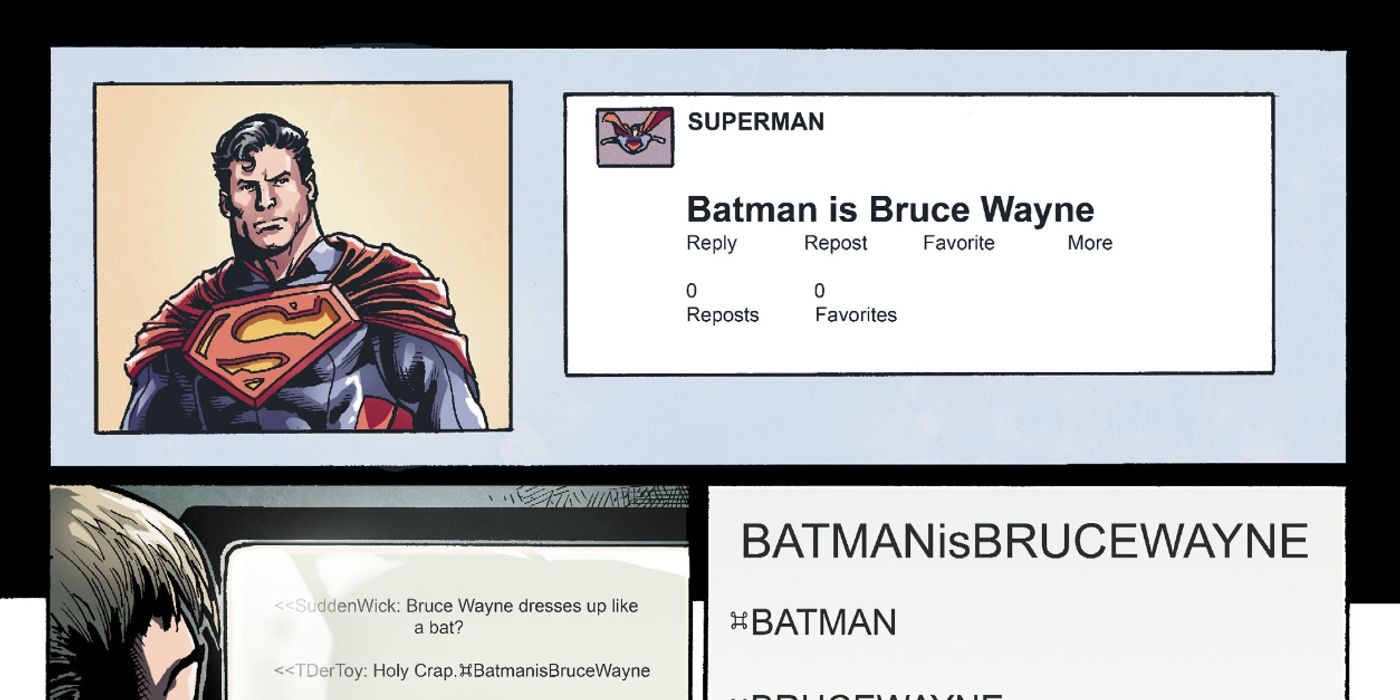This screenshot has width=1400, height=700.
Task: Click Superman's small avatar icon
Action: [635, 137]
